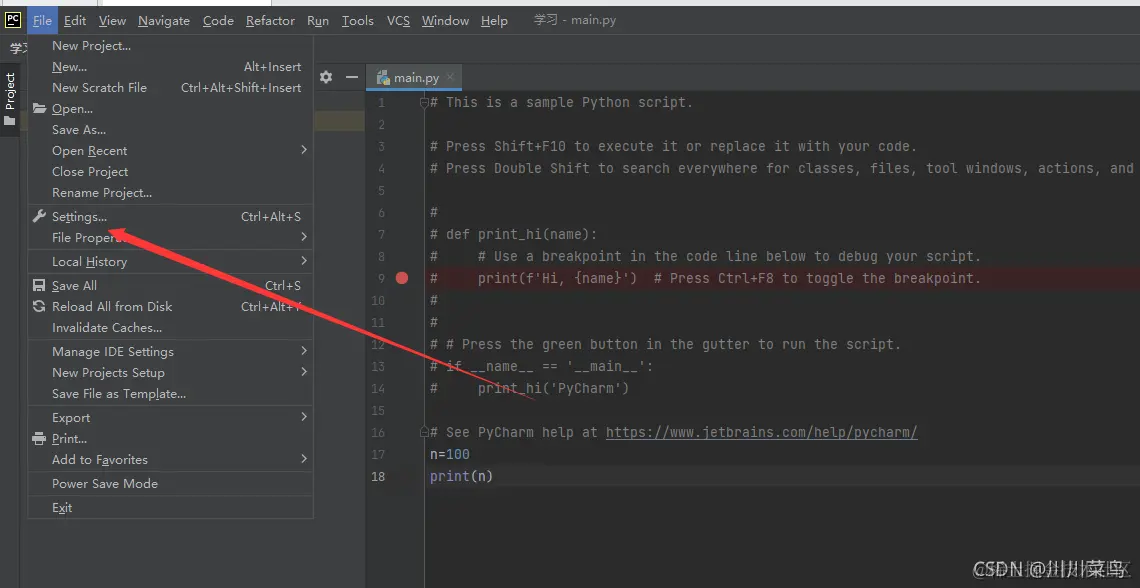Select Exit from File menu
The height and width of the screenshot is (588, 1140).
coord(170,508)
